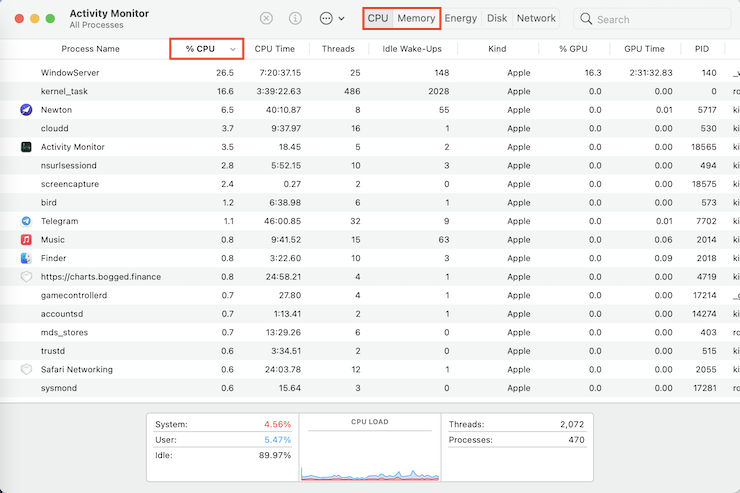This screenshot has height=493, width=740.
Task: Switch to the Memory tab
Action: tap(416, 18)
